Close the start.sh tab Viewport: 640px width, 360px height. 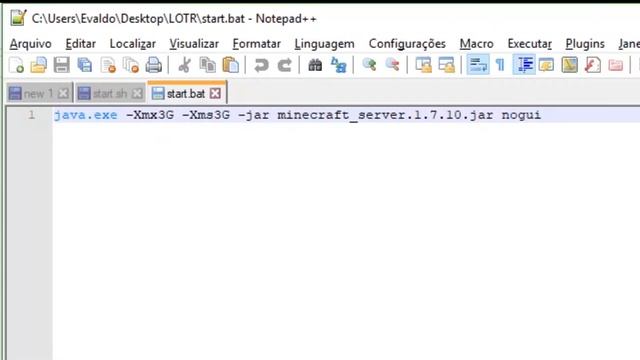137,94
